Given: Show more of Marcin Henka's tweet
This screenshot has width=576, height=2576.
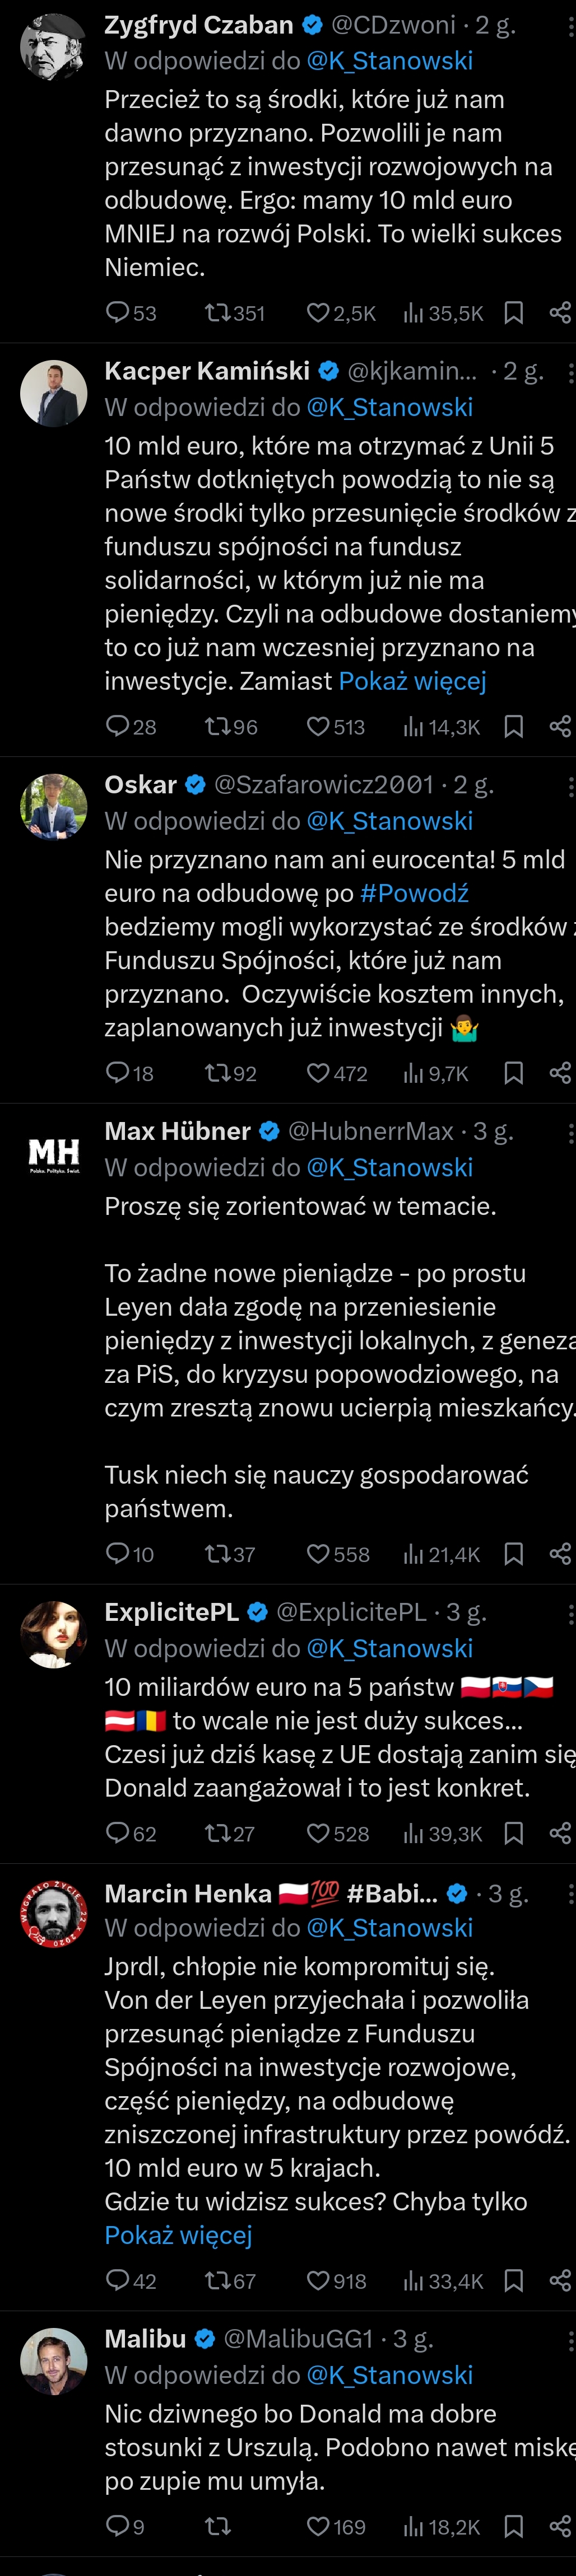Looking at the screenshot, I should pos(178,2234).
